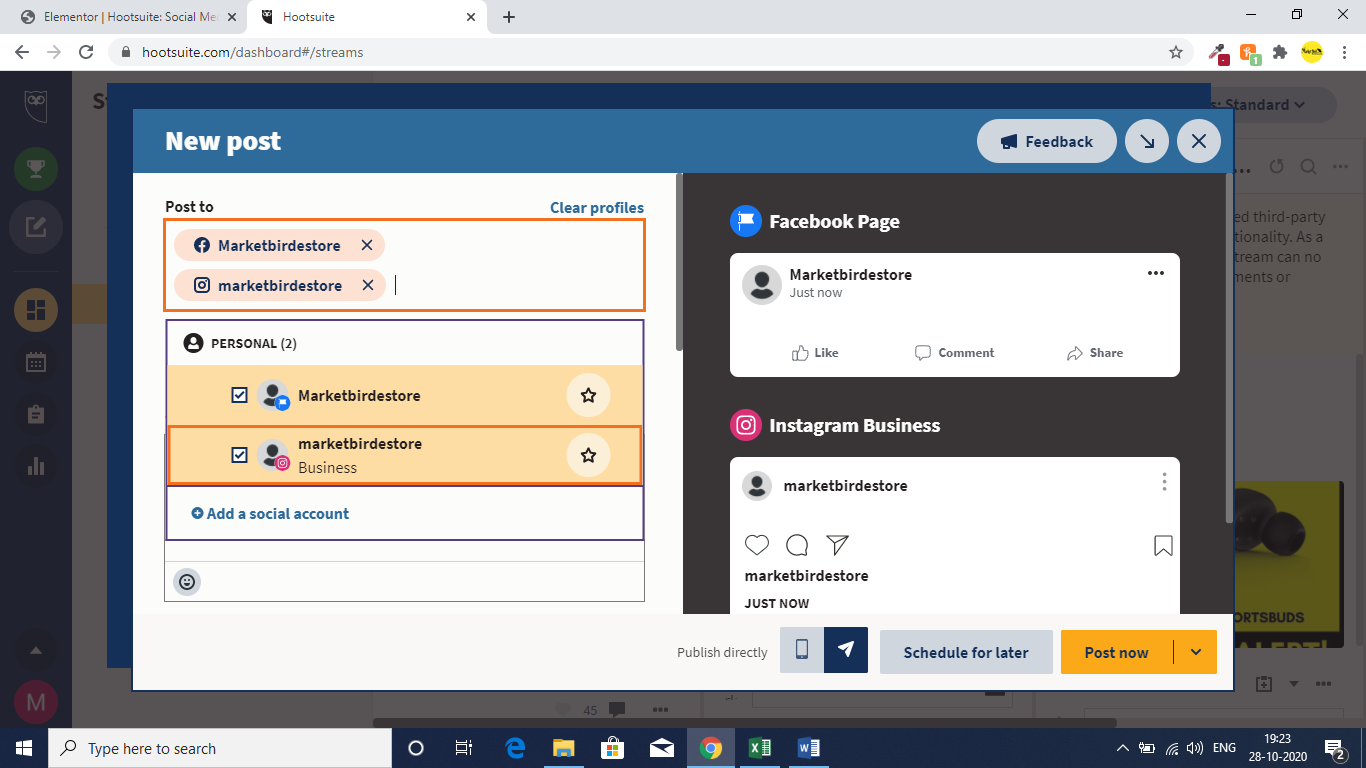Open Chrome extensions puzzle icon
Image resolution: width=1366 pixels, height=768 pixels.
(x=1280, y=52)
